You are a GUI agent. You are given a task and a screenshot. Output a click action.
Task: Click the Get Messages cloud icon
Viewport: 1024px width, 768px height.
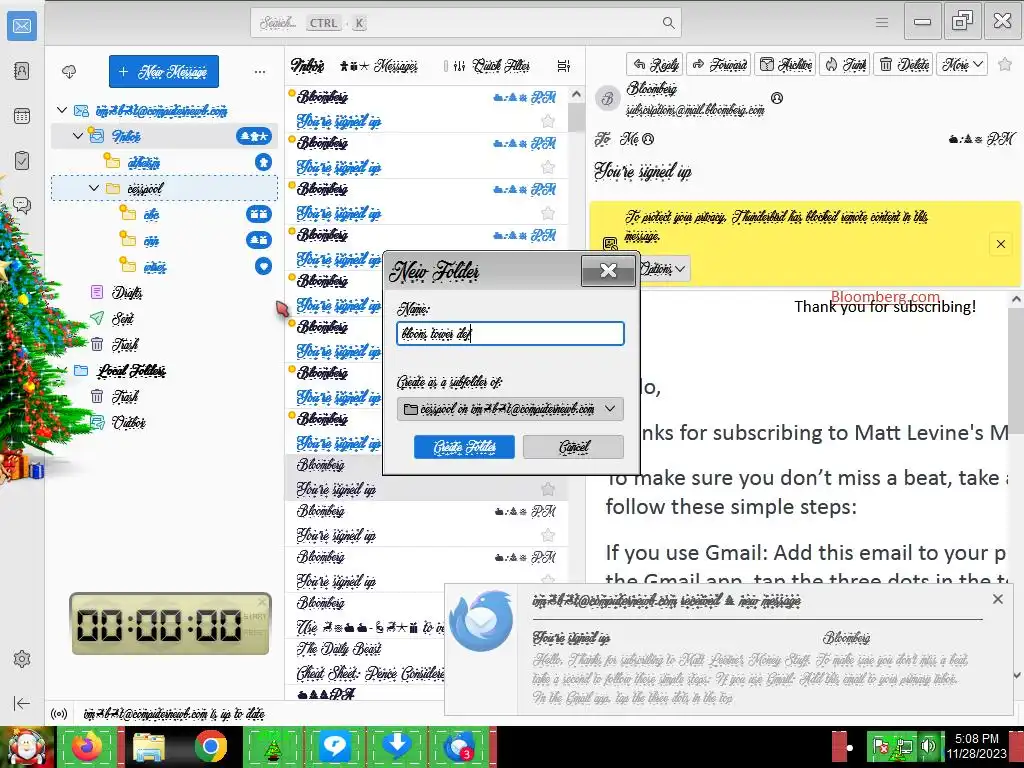click(69, 71)
